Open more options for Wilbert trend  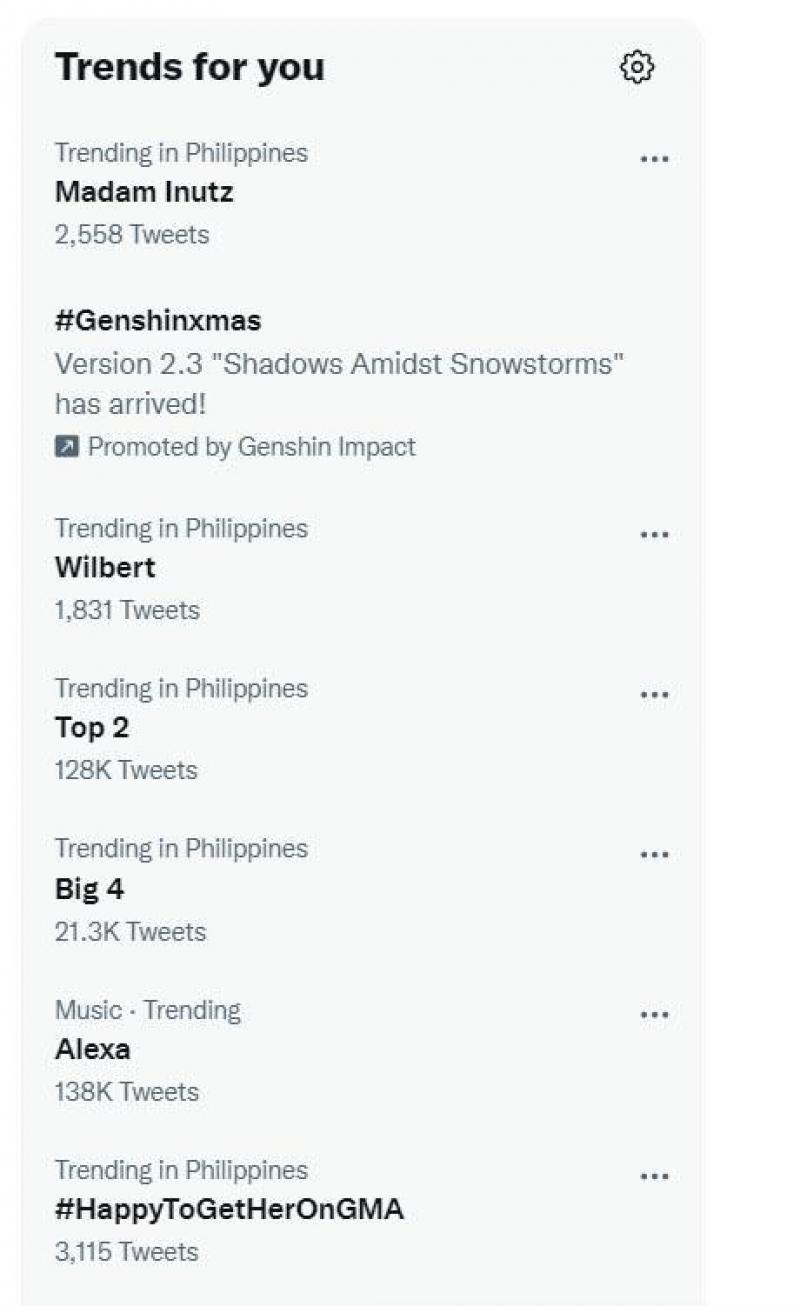pyautogui.click(x=654, y=534)
